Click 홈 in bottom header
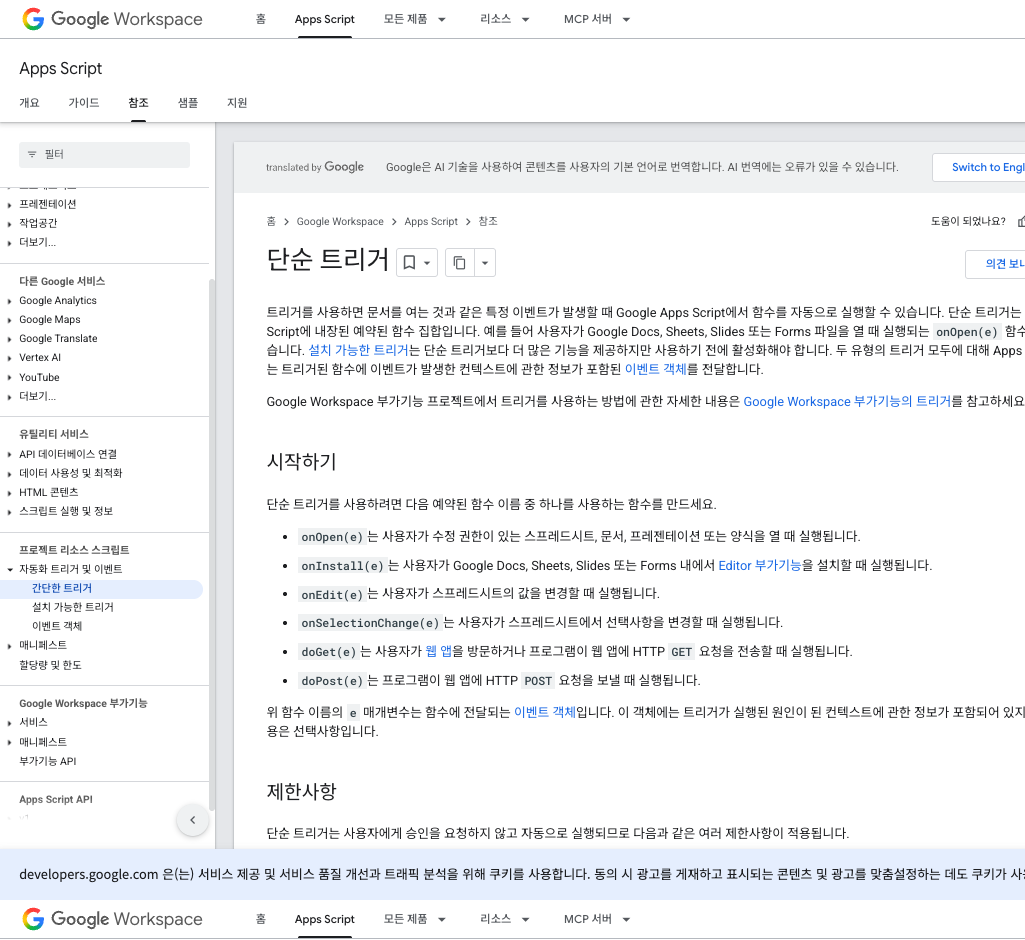Image resolution: width=1025 pixels, height=940 pixels. point(261,919)
